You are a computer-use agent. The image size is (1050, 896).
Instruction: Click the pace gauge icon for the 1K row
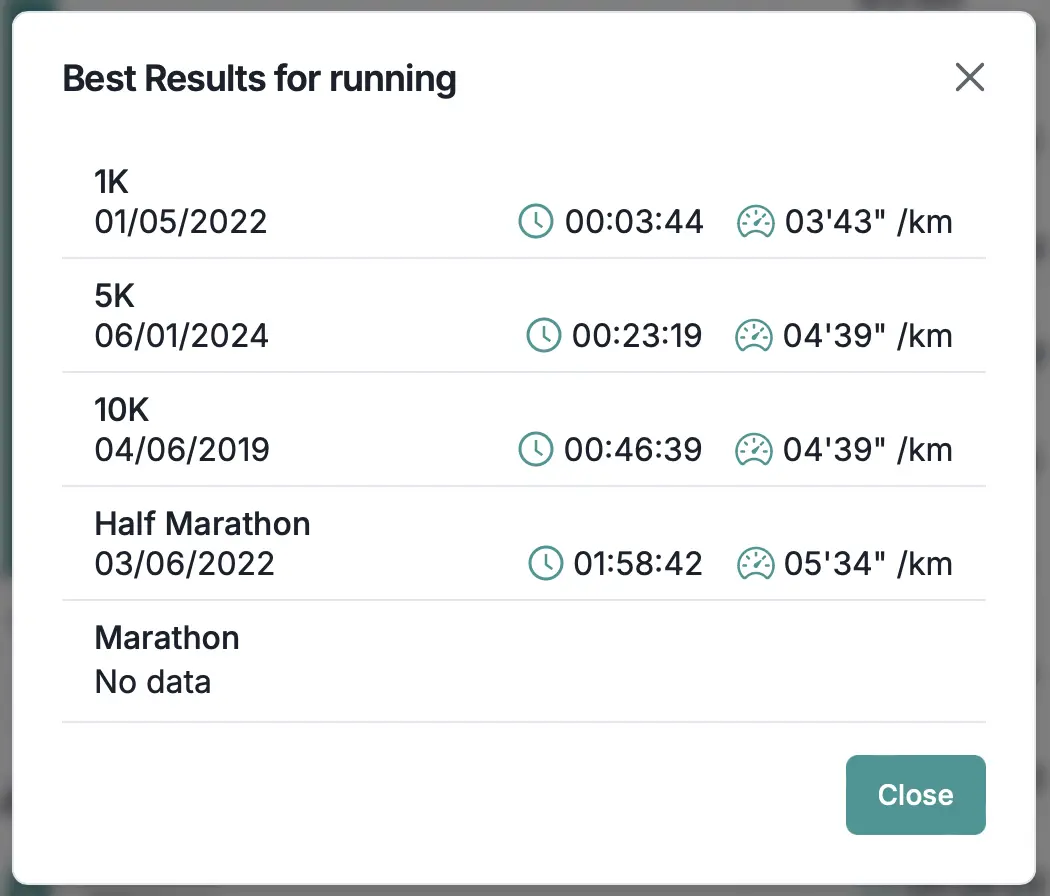[x=755, y=222]
